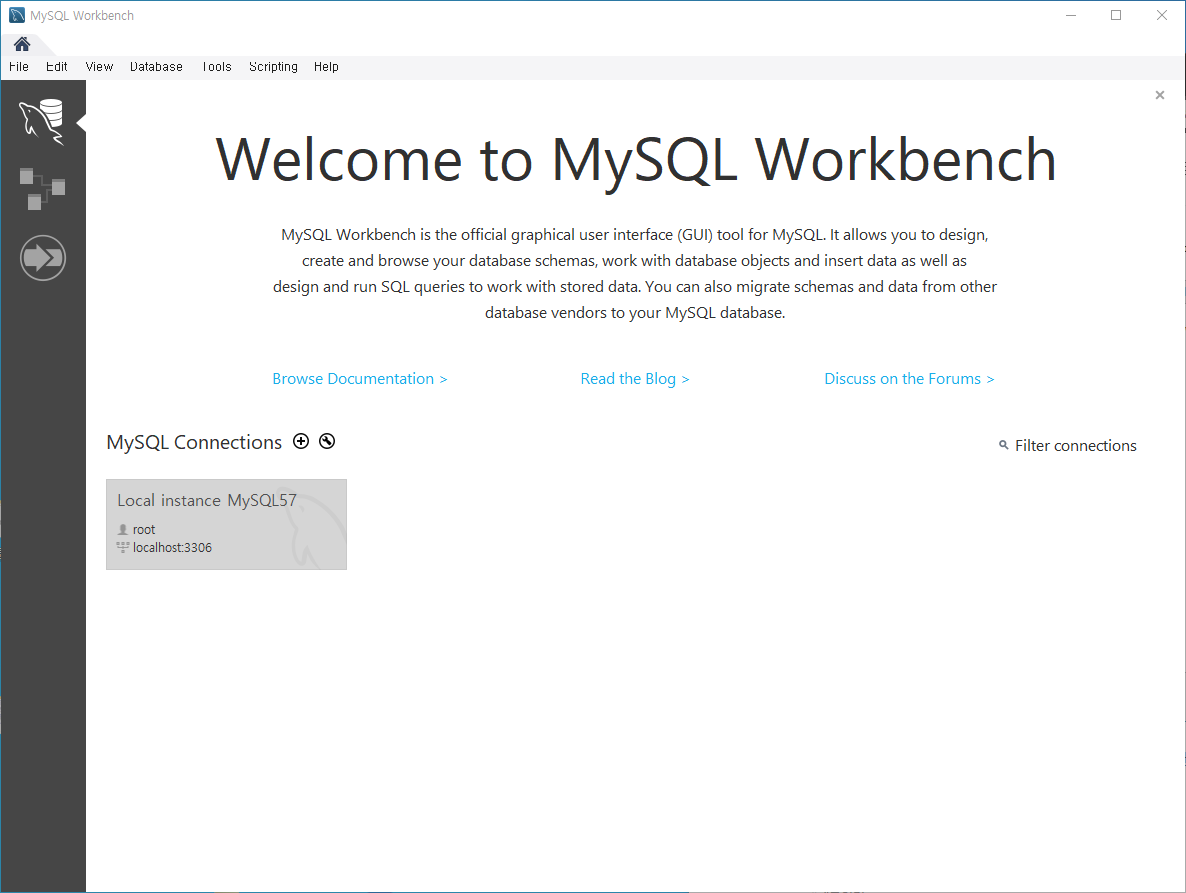Open the Models sidebar icon

coord(42,189)
